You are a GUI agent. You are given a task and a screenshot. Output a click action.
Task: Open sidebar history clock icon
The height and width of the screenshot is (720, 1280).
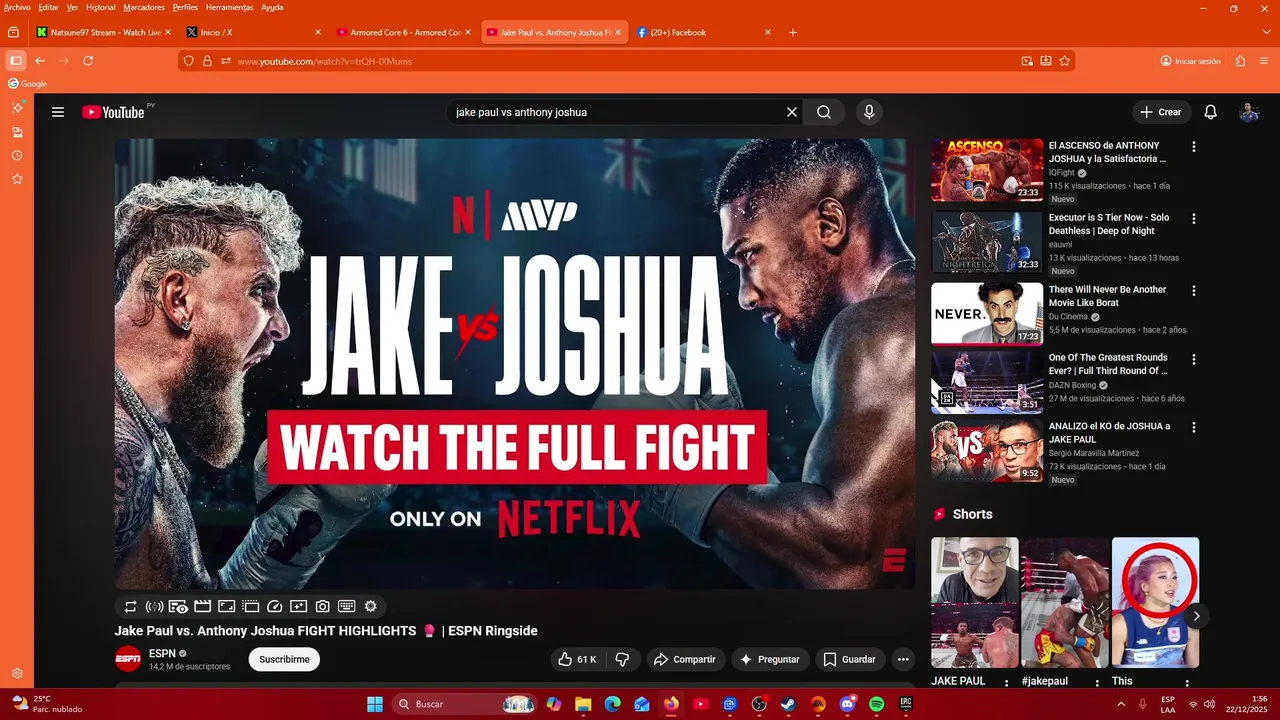click(17, 156)
